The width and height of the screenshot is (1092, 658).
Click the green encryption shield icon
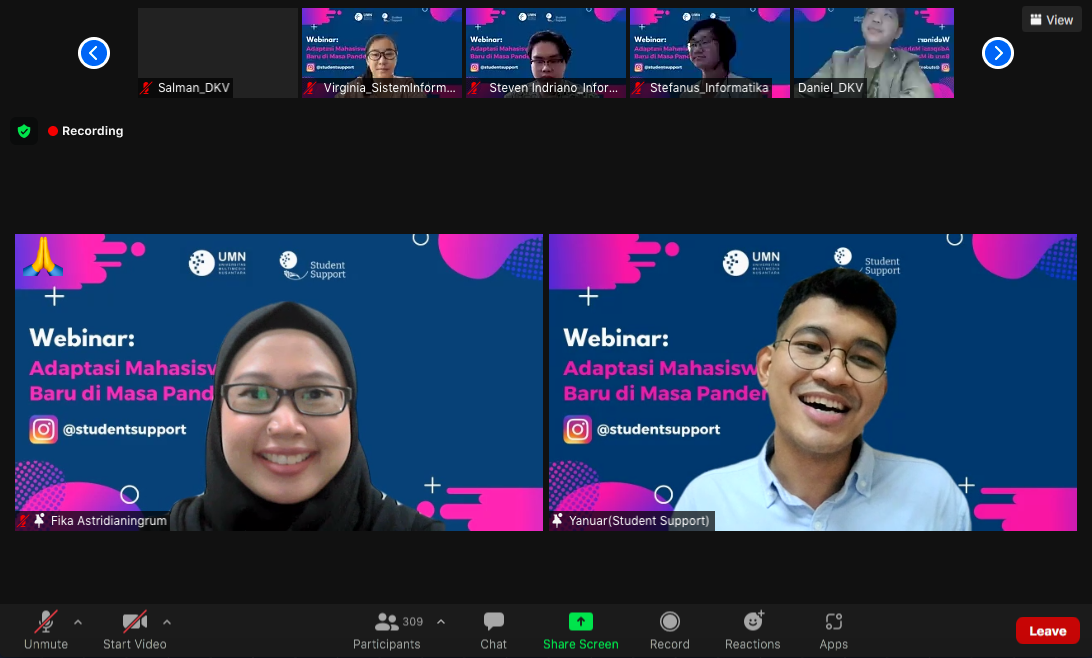24,131
